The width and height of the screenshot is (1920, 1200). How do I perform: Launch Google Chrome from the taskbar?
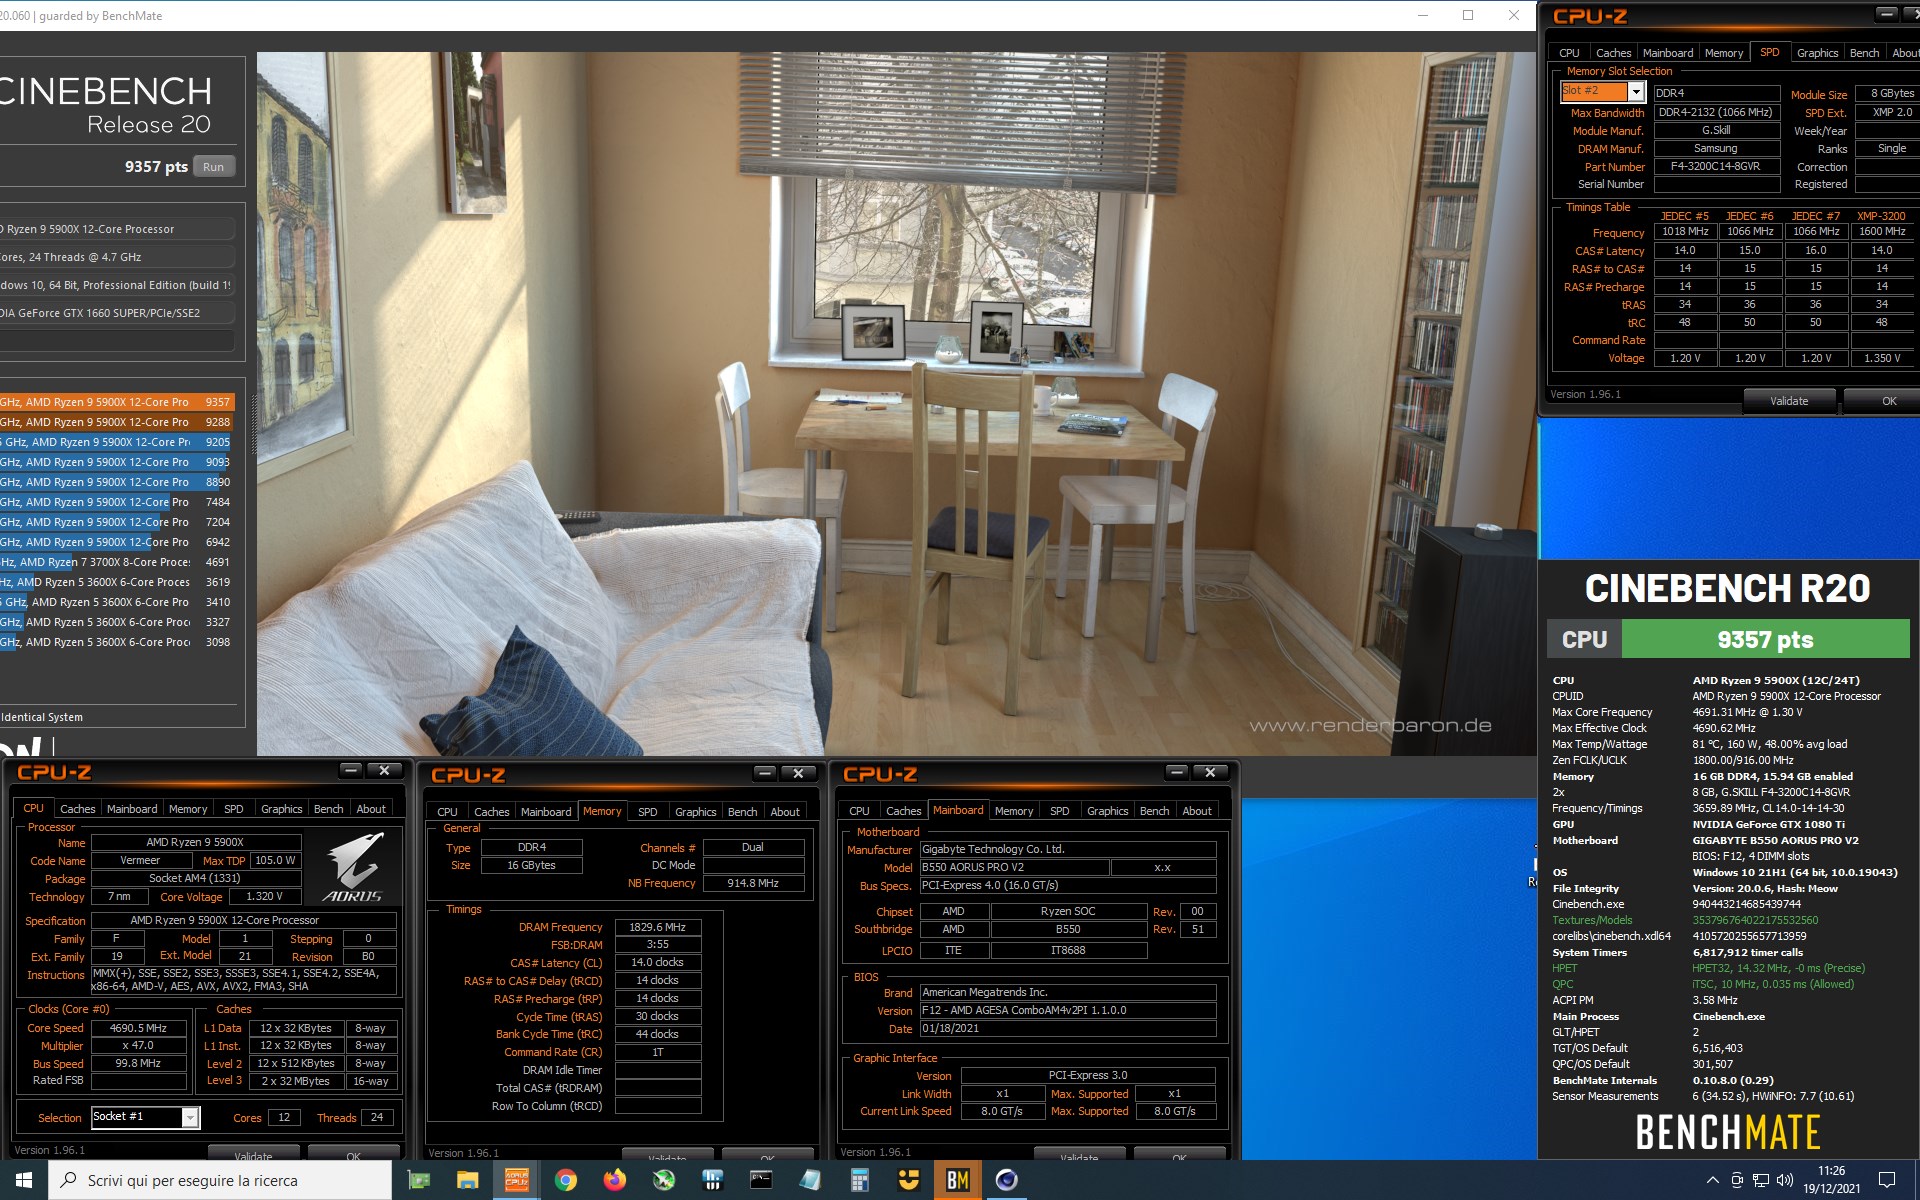click(565, 1180)
